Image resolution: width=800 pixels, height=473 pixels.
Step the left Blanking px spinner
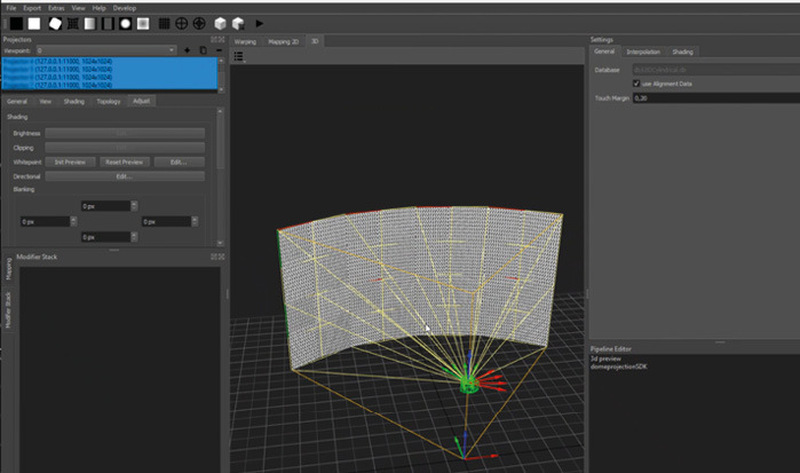71,221
